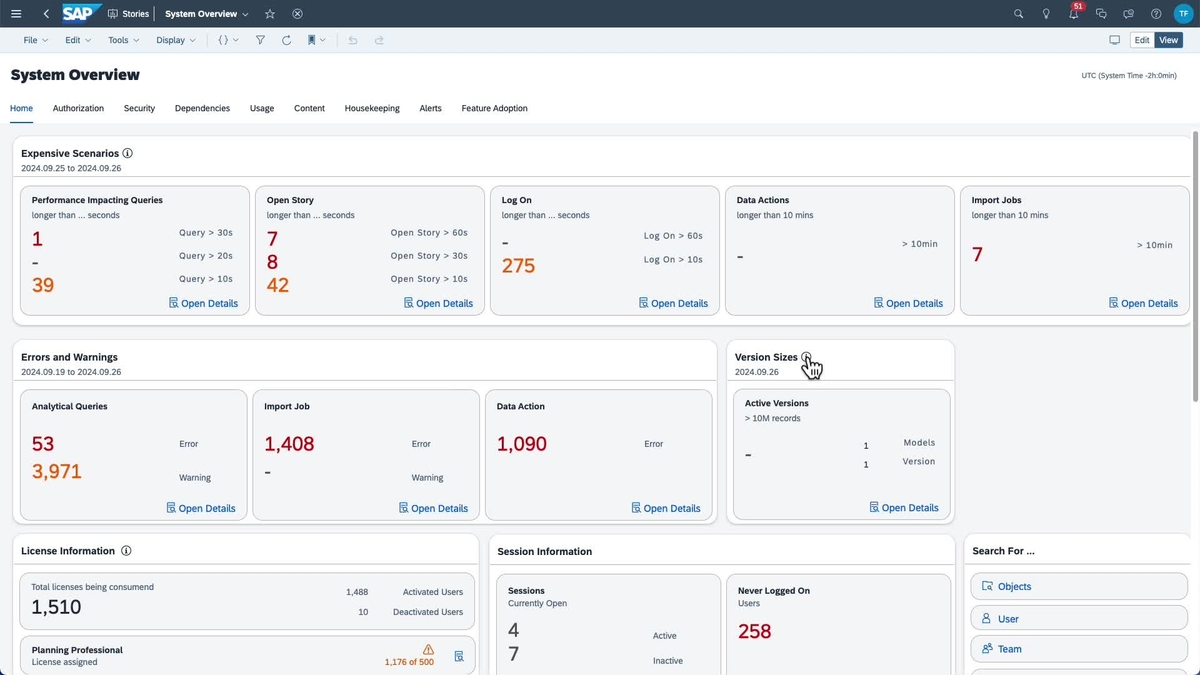Open Details for Import Job errors
The height and width of the screenshot is (675, 1200).
tap(433, 508)
